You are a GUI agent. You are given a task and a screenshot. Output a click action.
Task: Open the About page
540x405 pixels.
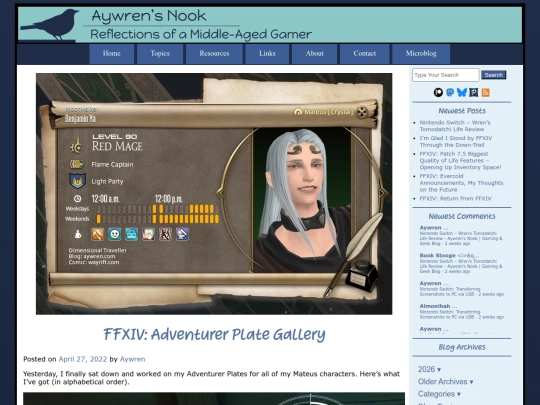pos(314,54)
